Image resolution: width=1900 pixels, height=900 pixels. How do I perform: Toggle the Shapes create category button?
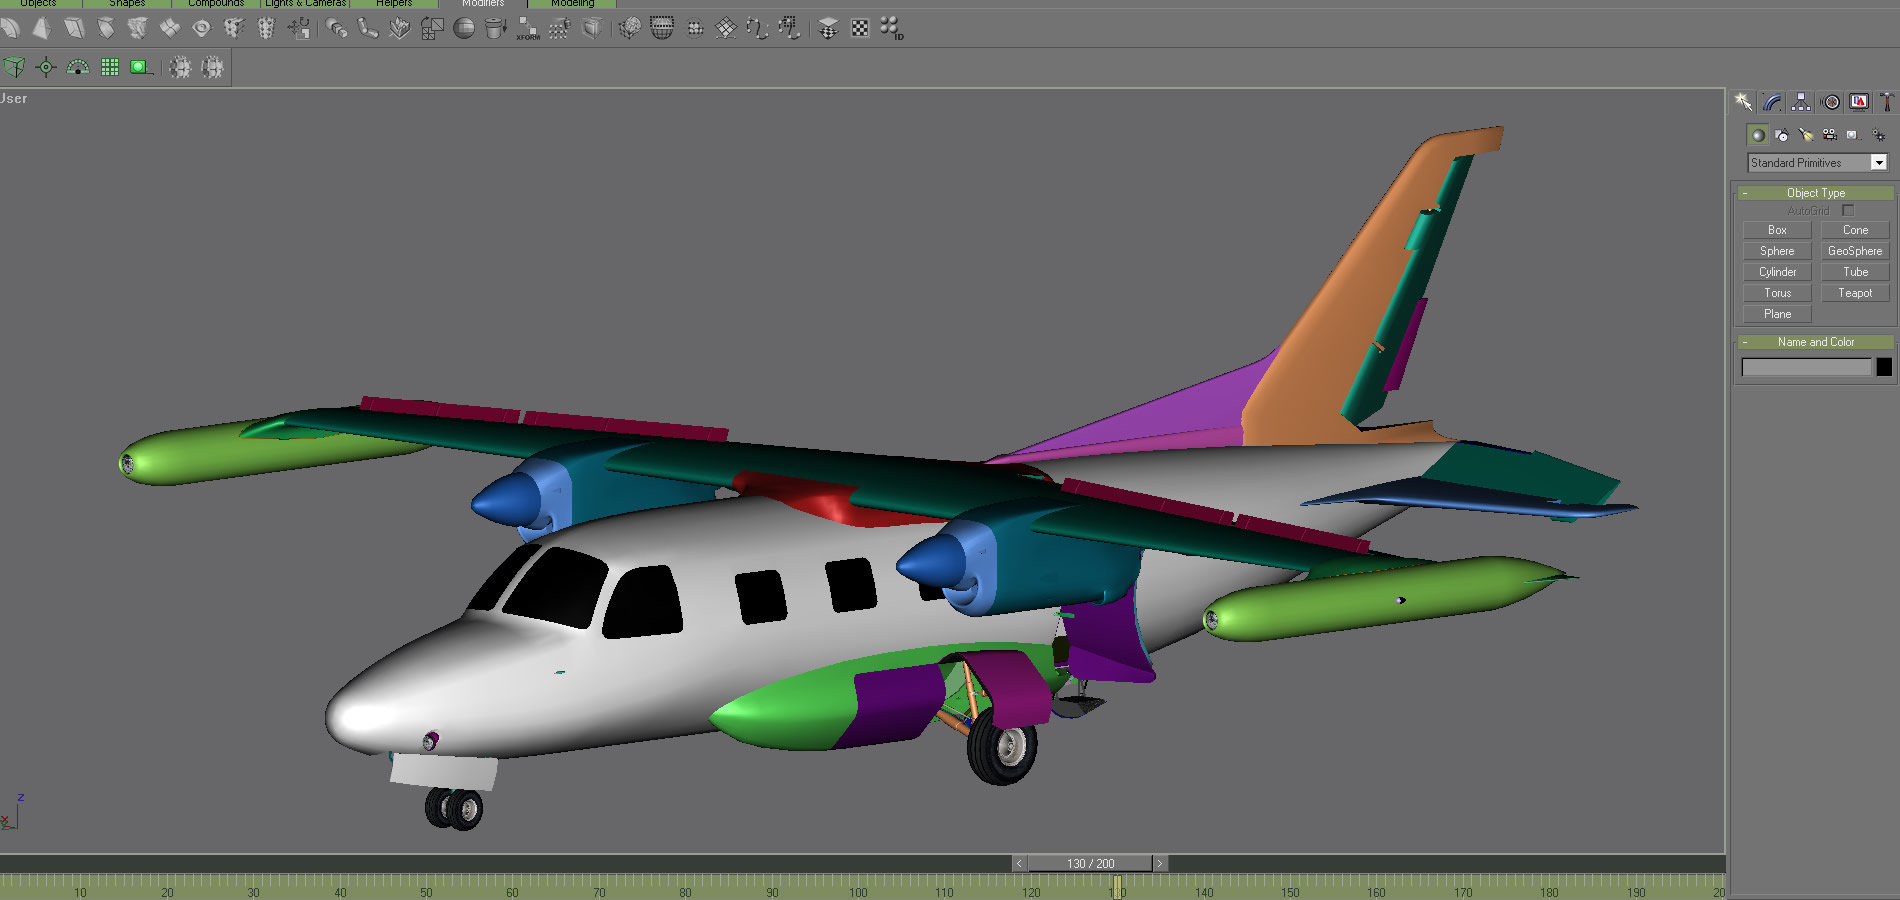pos(1782,135)
